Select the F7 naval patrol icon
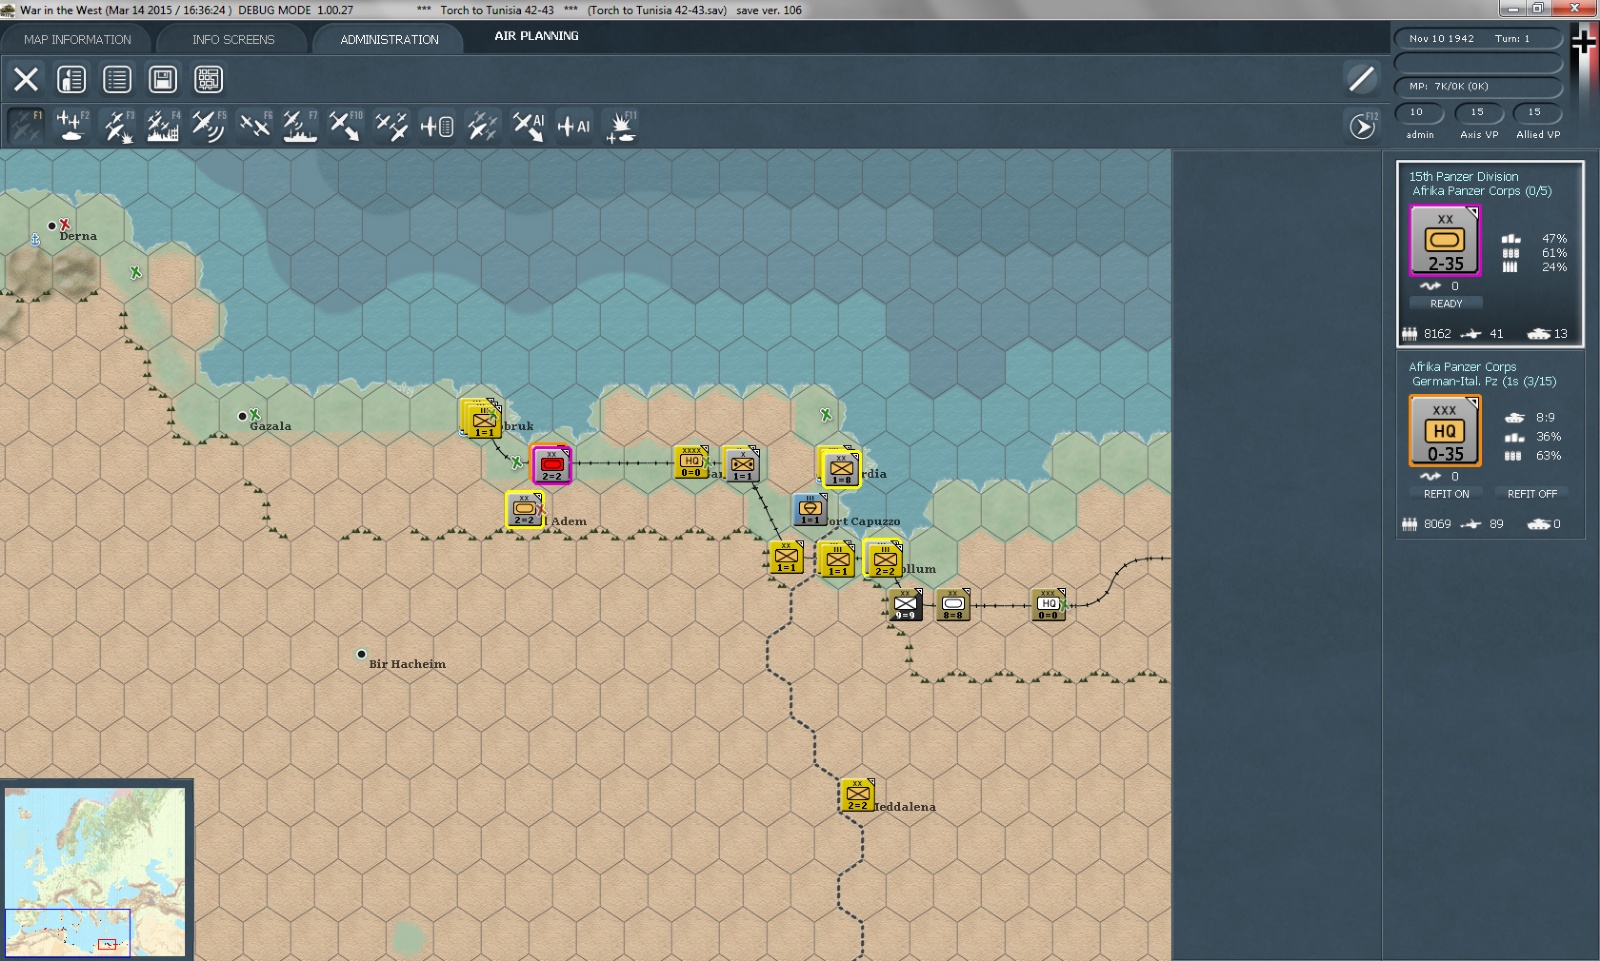 [x=299, y=126]
